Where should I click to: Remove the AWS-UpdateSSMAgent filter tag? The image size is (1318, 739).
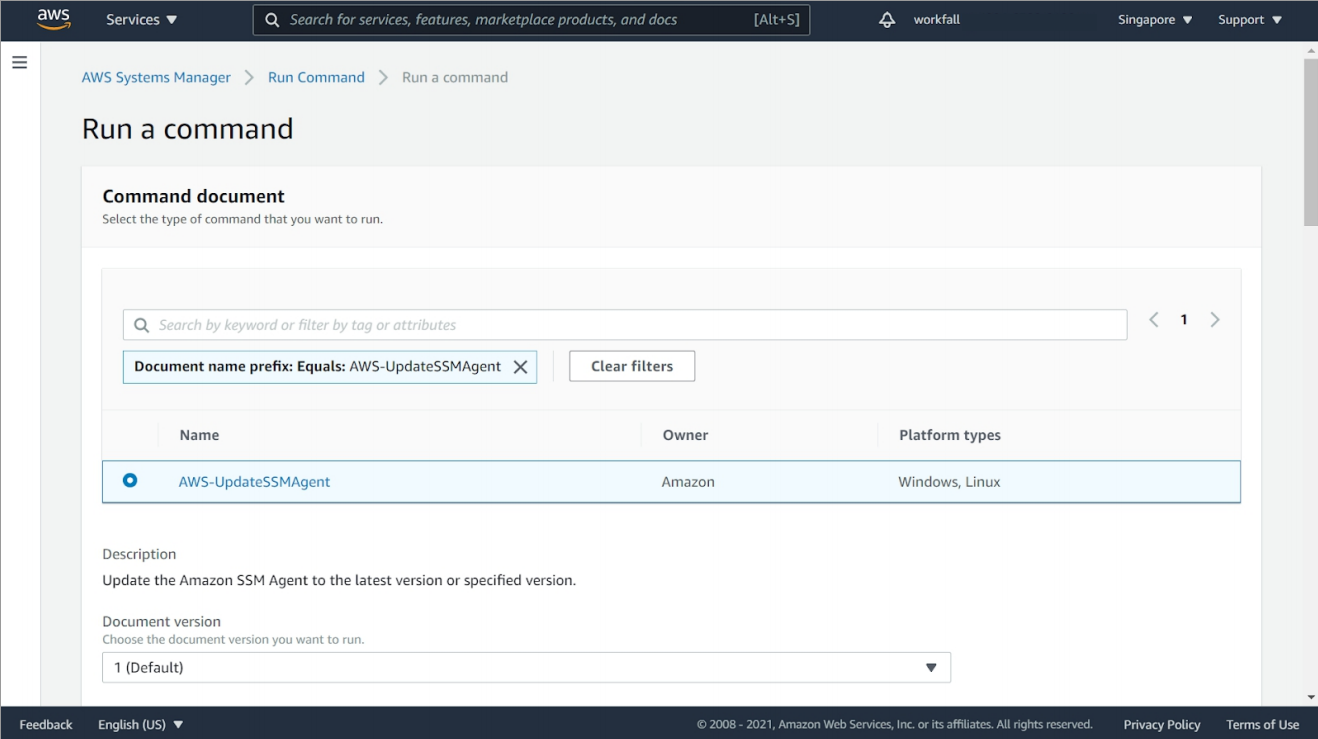pyautogui.click(x=520, y=367)
